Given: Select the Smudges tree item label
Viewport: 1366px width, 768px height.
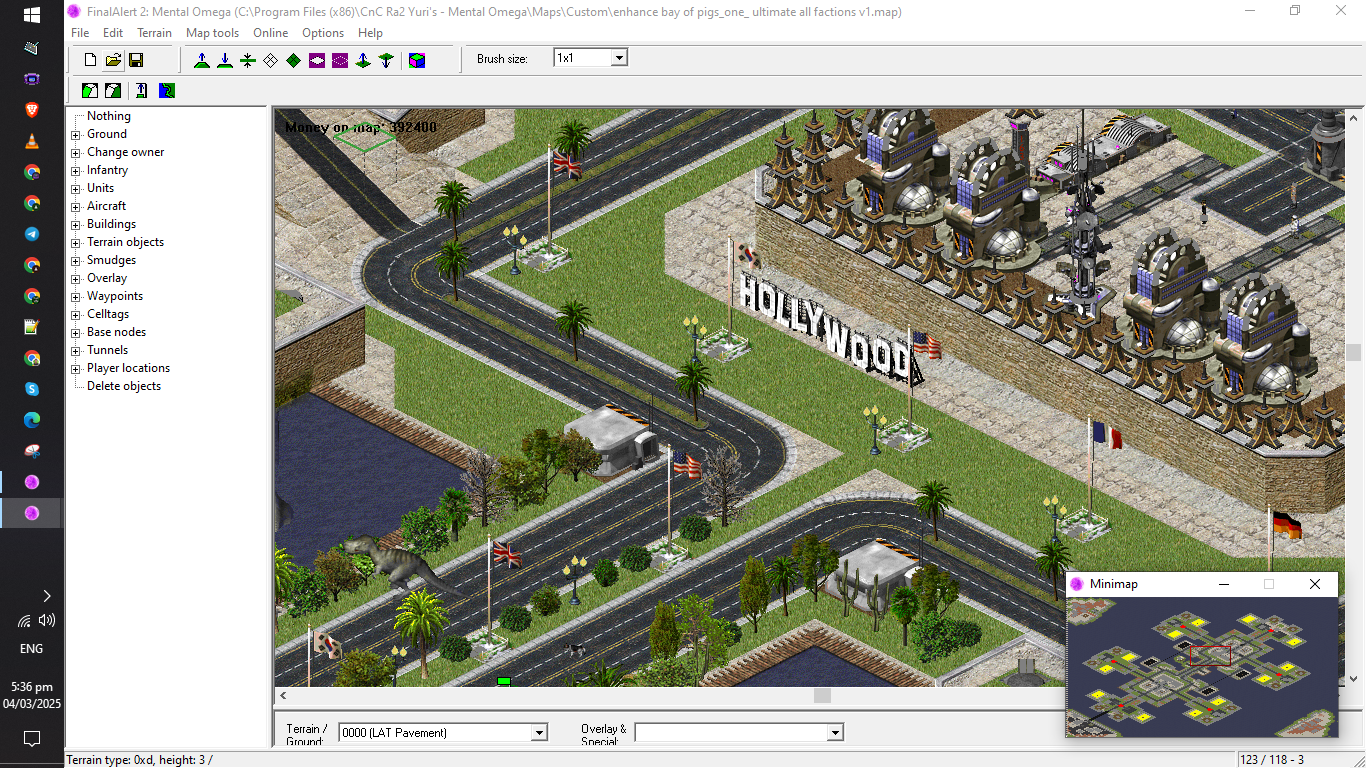Looking at the screenshot, I should point(111,260).
